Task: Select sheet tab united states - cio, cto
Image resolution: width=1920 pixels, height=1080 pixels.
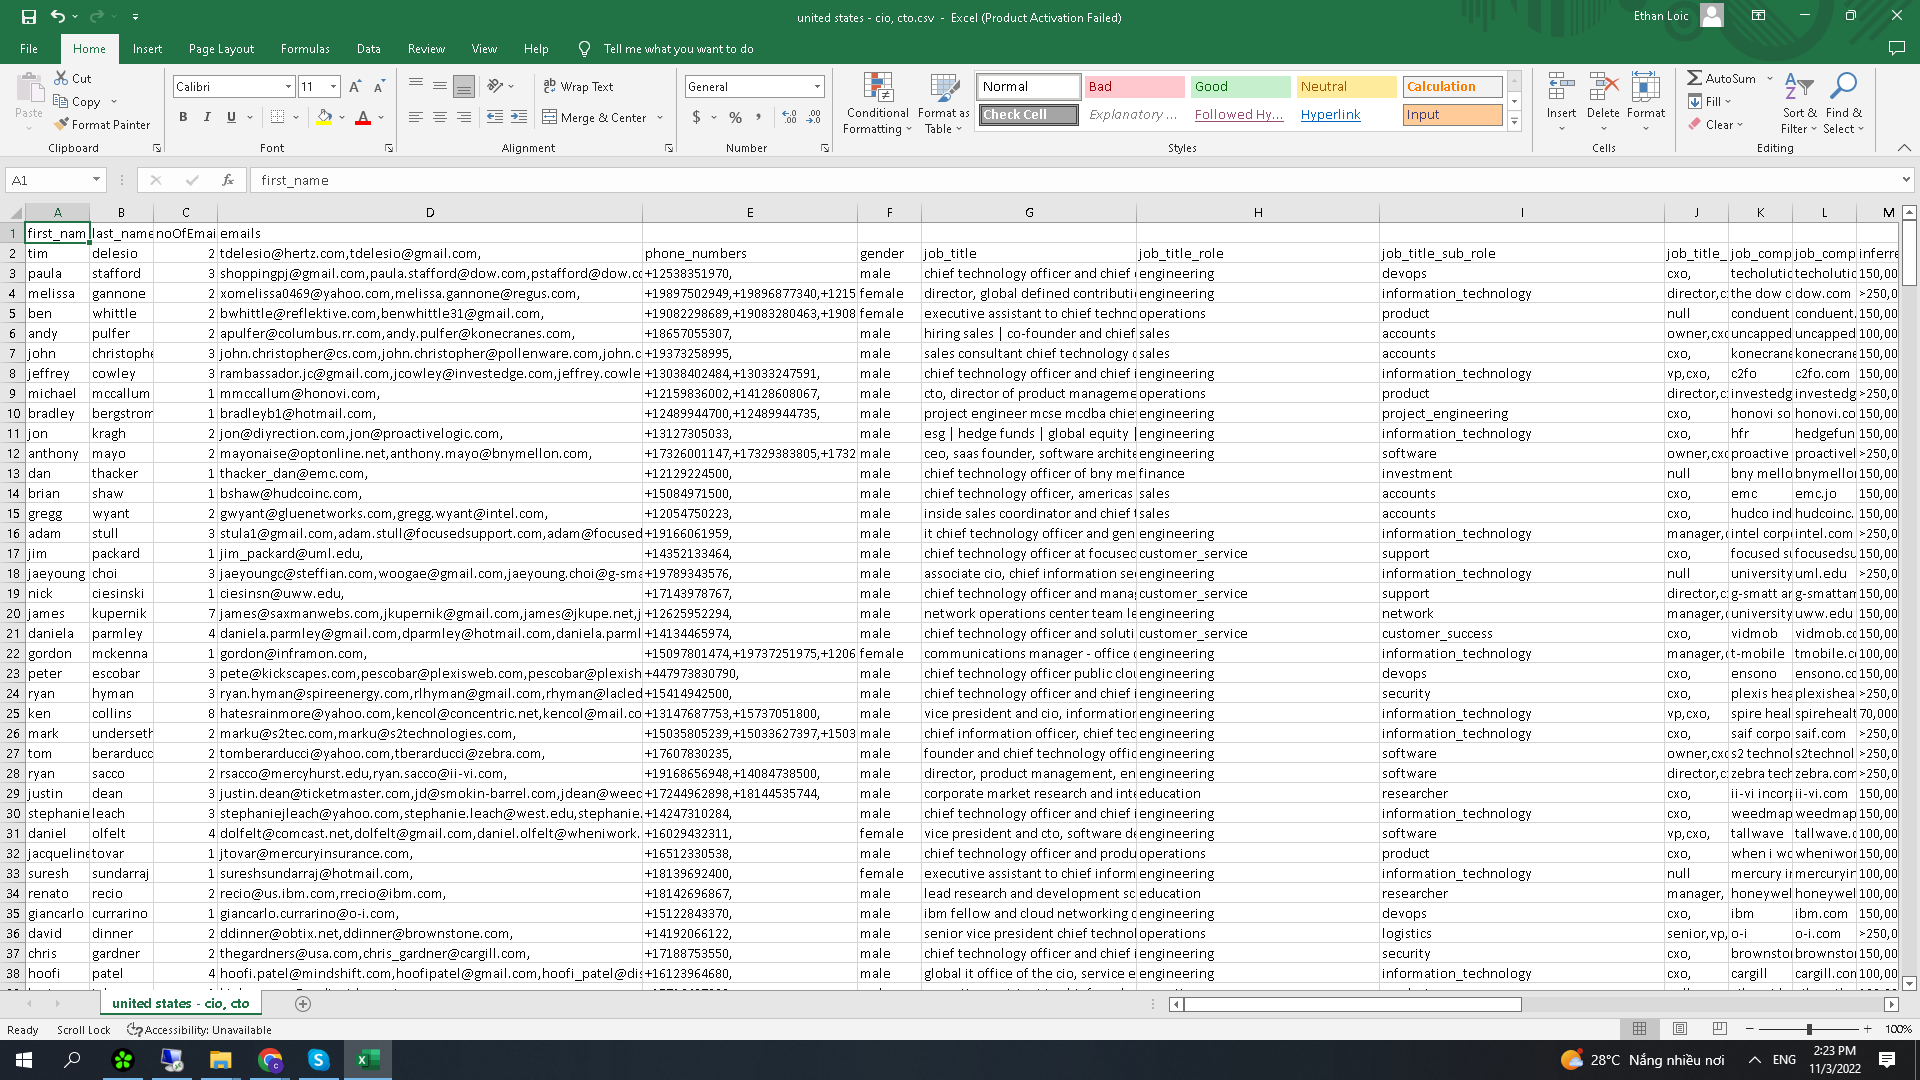Action: [x=180, y=1004]
